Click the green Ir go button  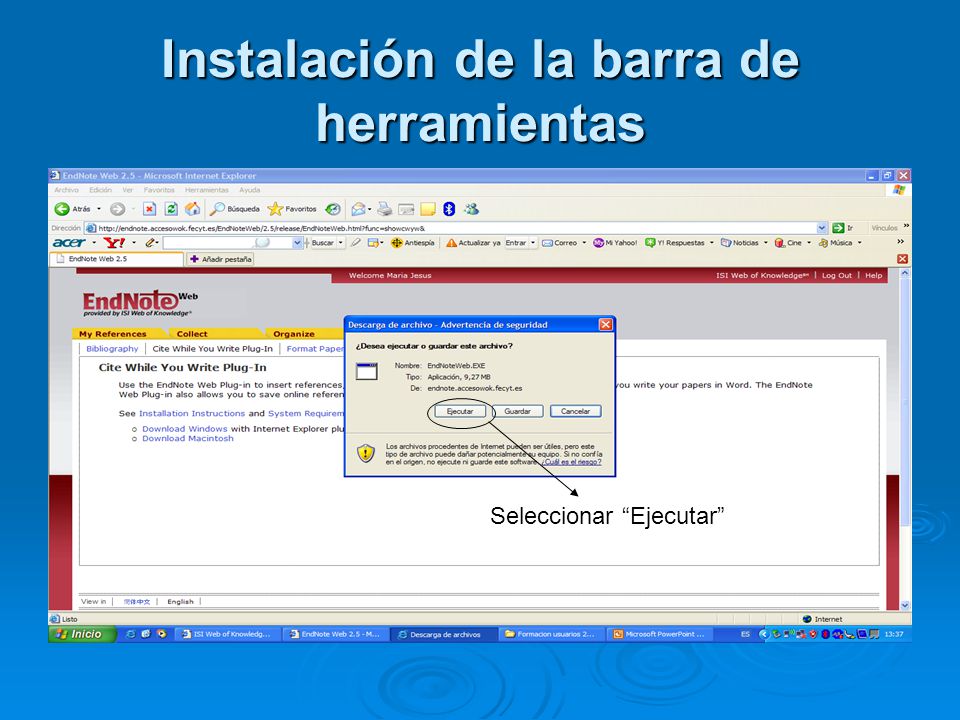coord(838,228)
